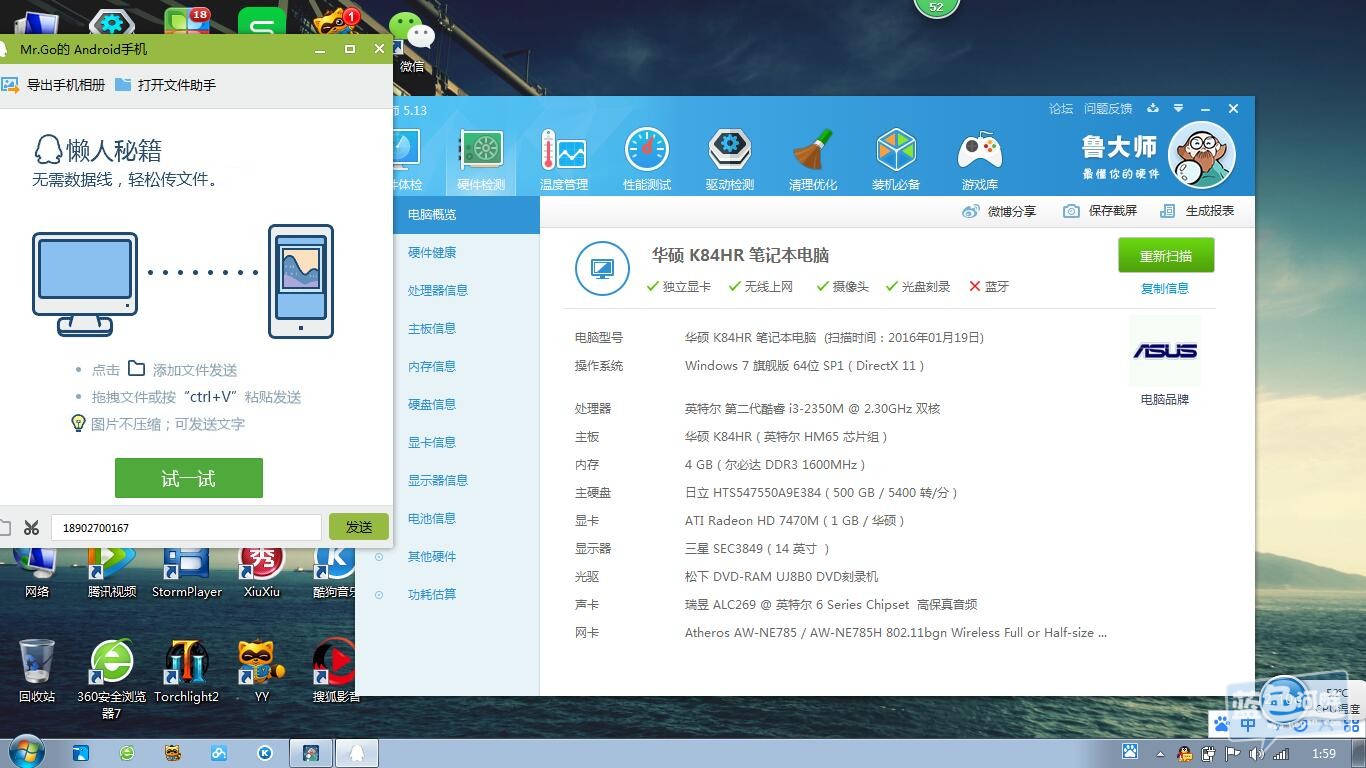Click 打开文件助手 folder icon
Screen dimensions: 1366x768
pos(123,85)
